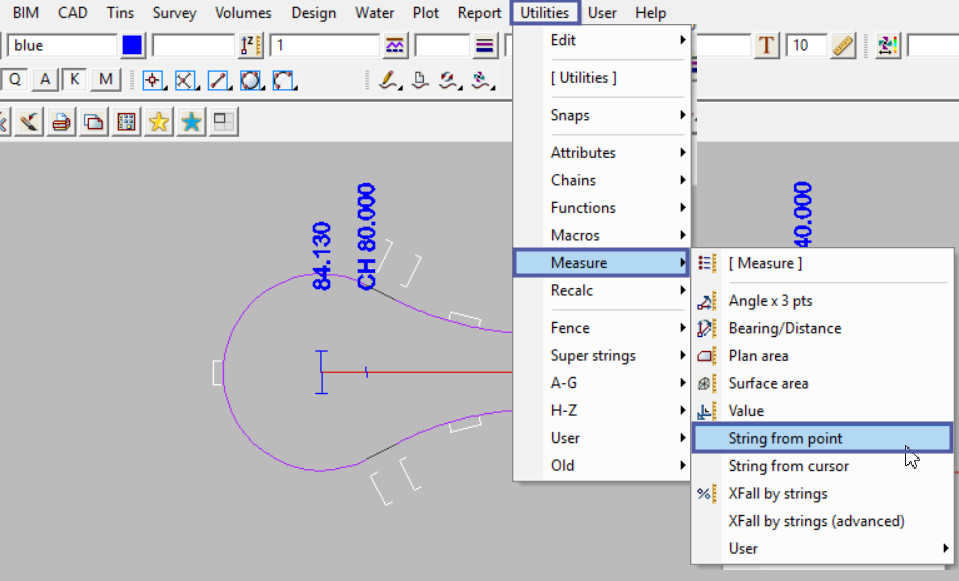Screen dimensions: 959x581
Task: Select the 'Plan area' measure option
Action: click(758, 355)
